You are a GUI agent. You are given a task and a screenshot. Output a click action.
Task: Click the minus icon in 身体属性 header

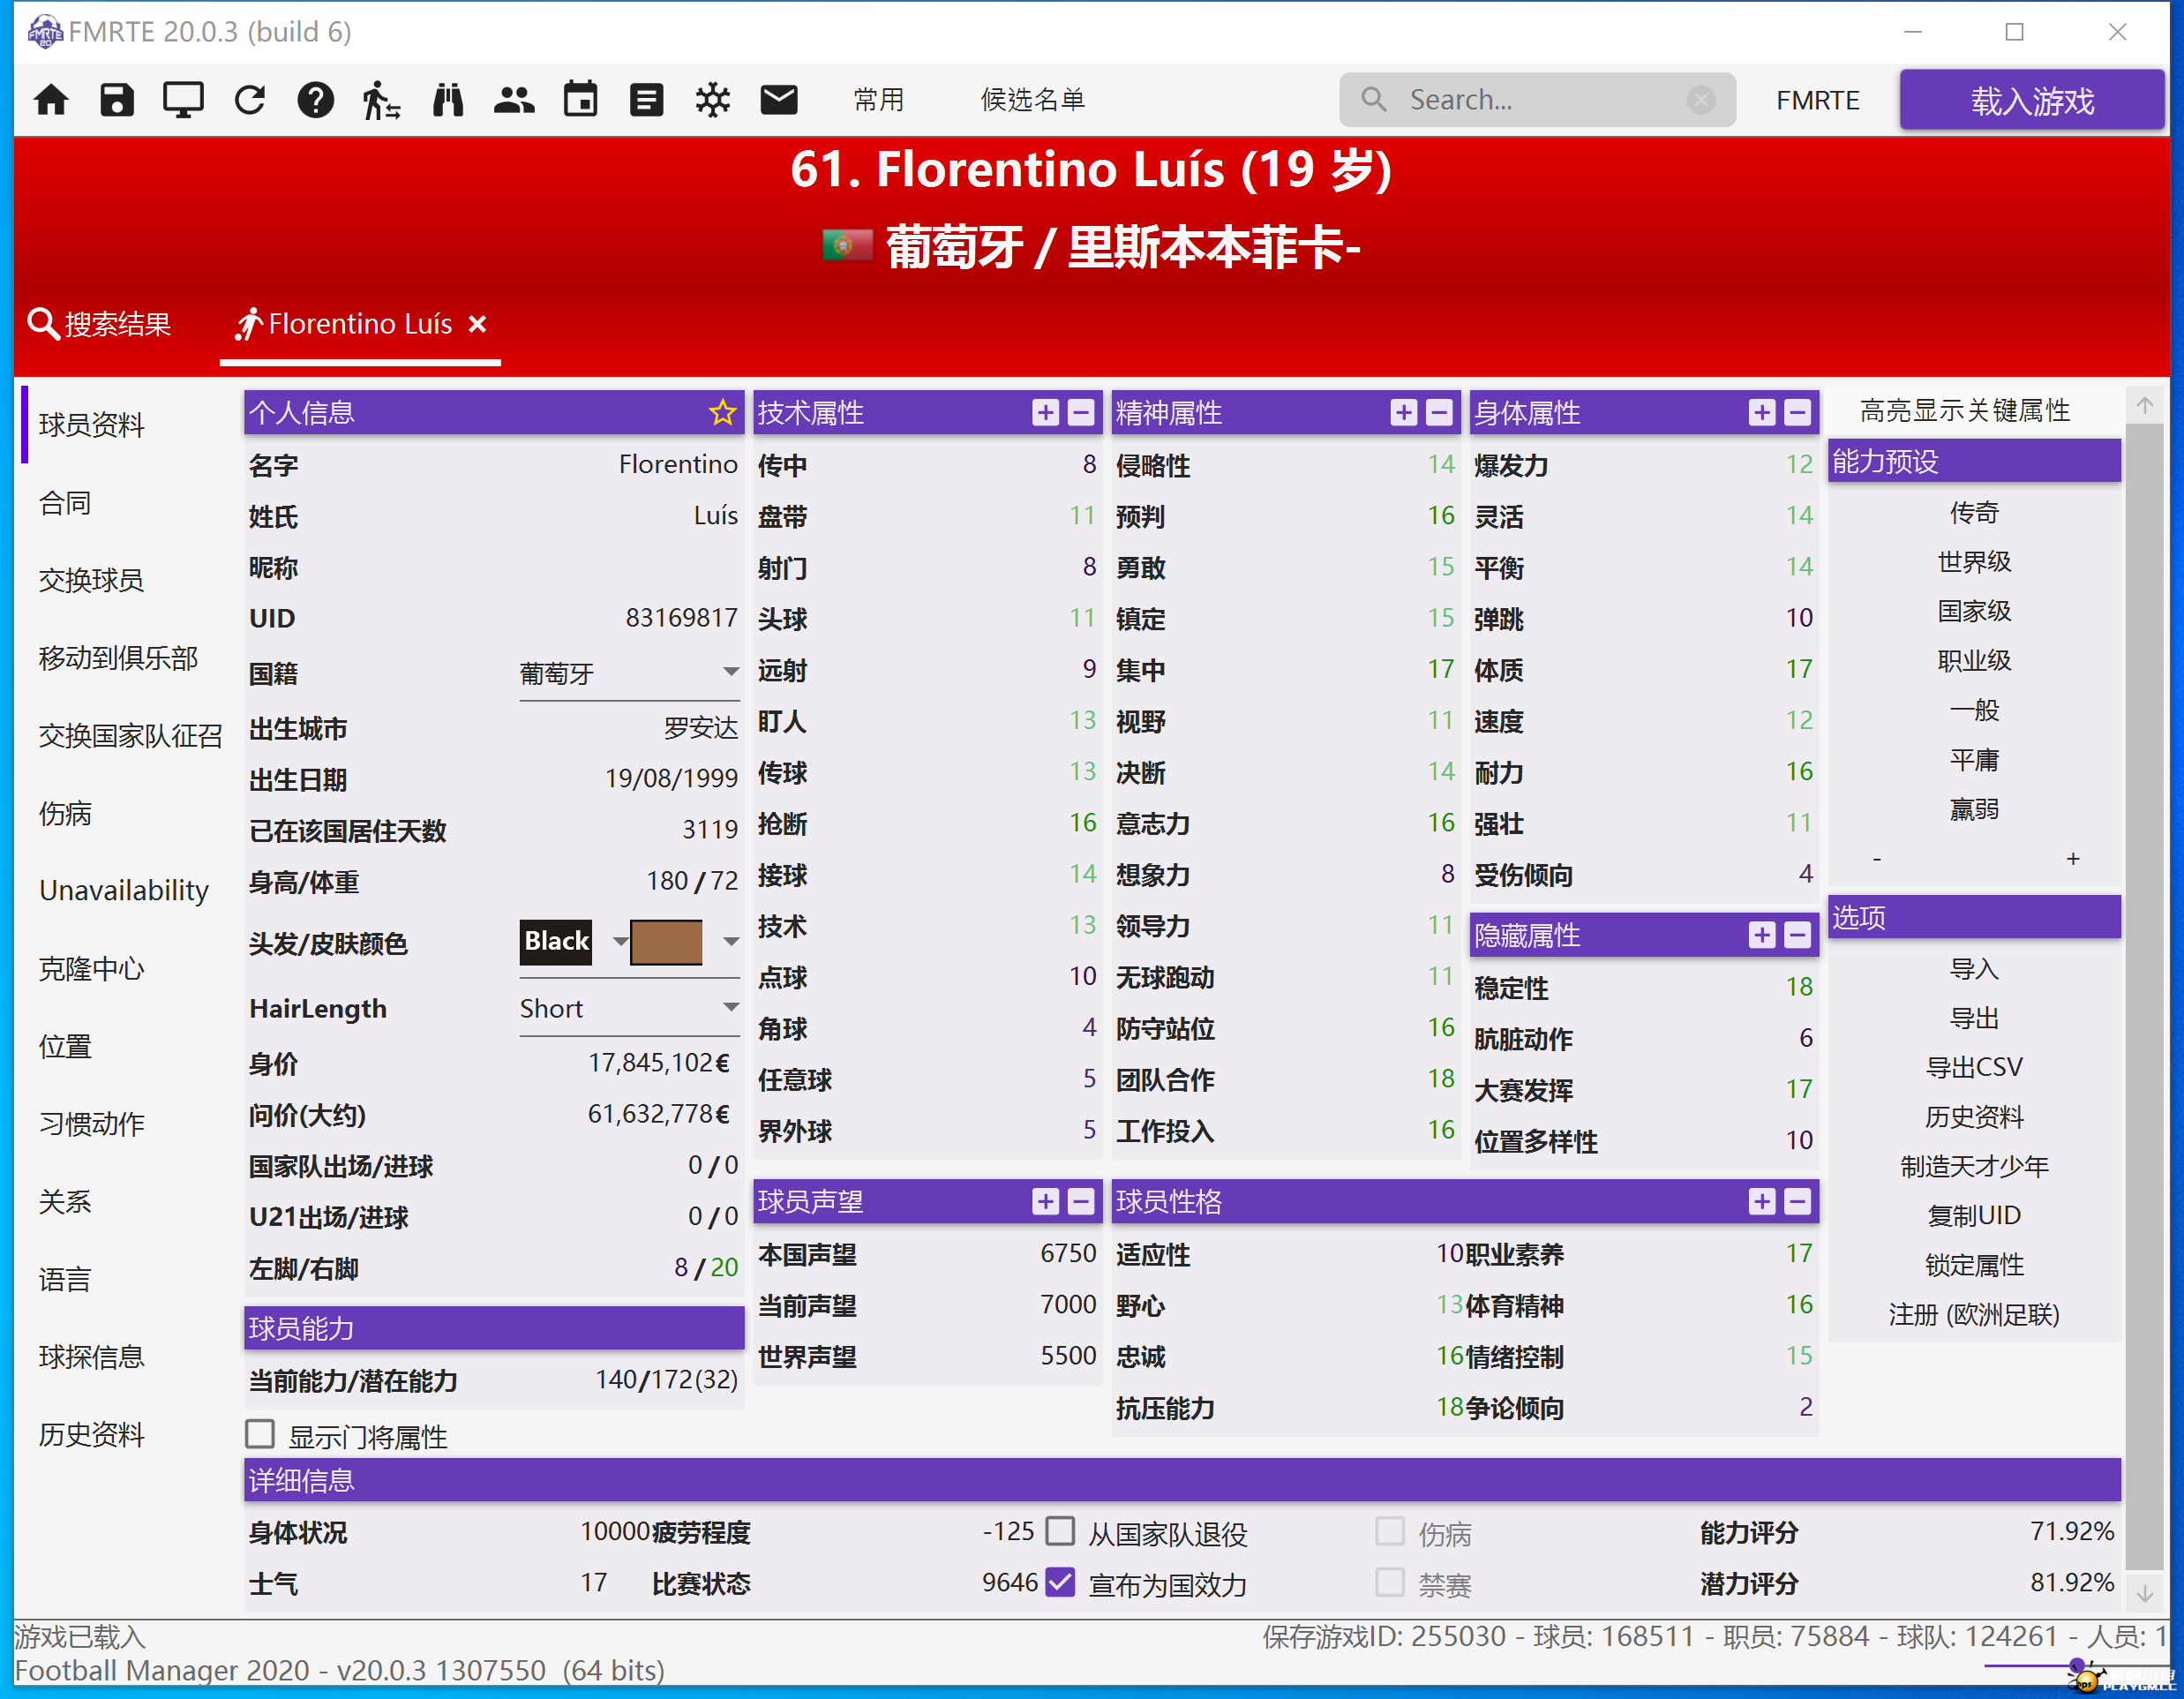1797,412
